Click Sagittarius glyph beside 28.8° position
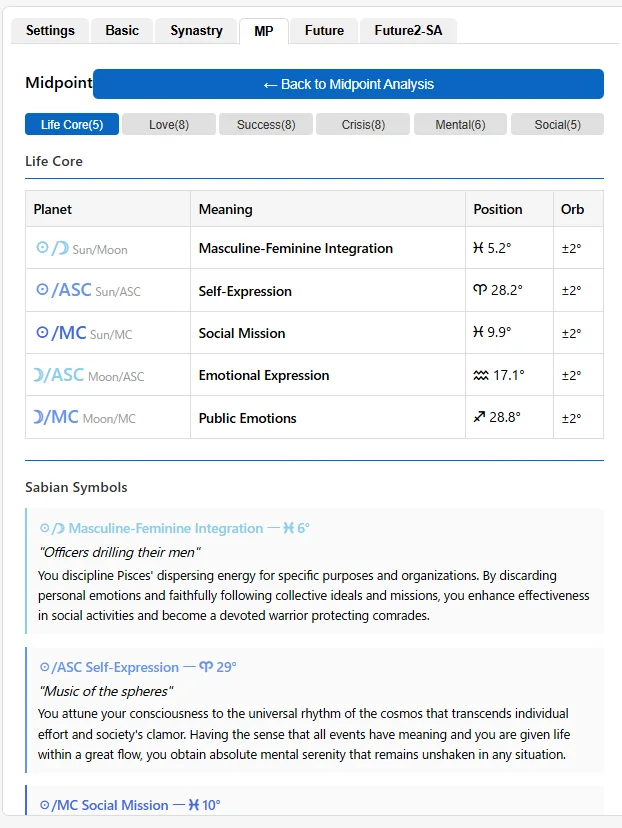This screenshot has width=622, height=828. pos(479,417)
